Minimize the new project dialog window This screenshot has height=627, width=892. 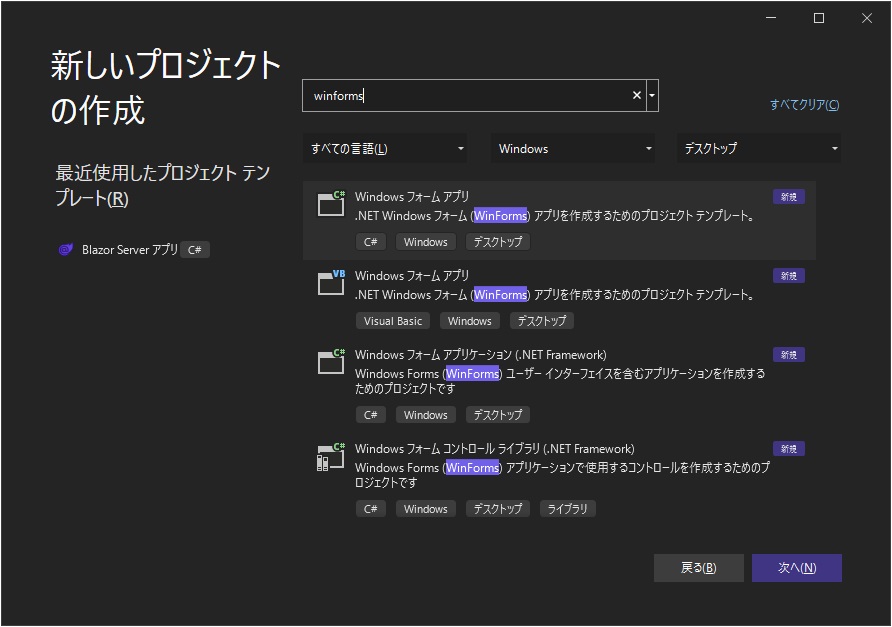click(x=771, y=18)
